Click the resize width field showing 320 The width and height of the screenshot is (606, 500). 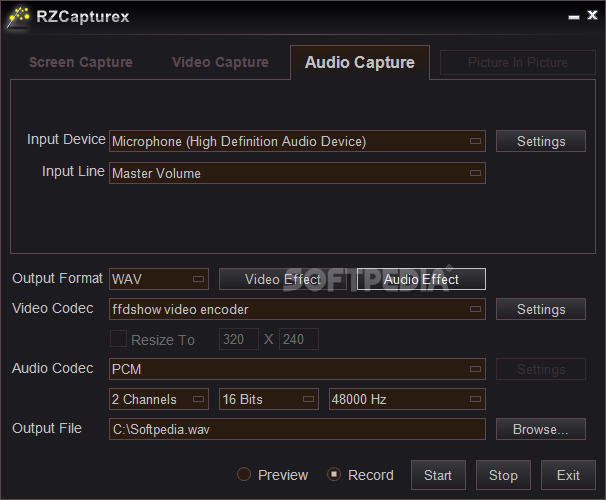point(238,339)
